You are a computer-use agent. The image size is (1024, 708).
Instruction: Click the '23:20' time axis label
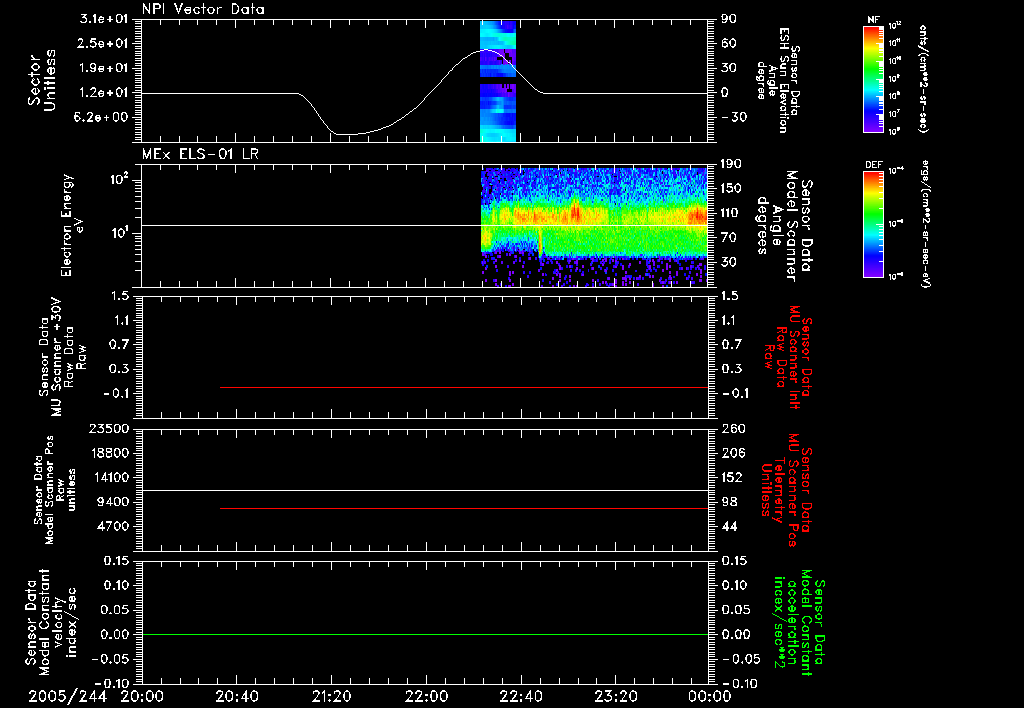tap(616, 696)
